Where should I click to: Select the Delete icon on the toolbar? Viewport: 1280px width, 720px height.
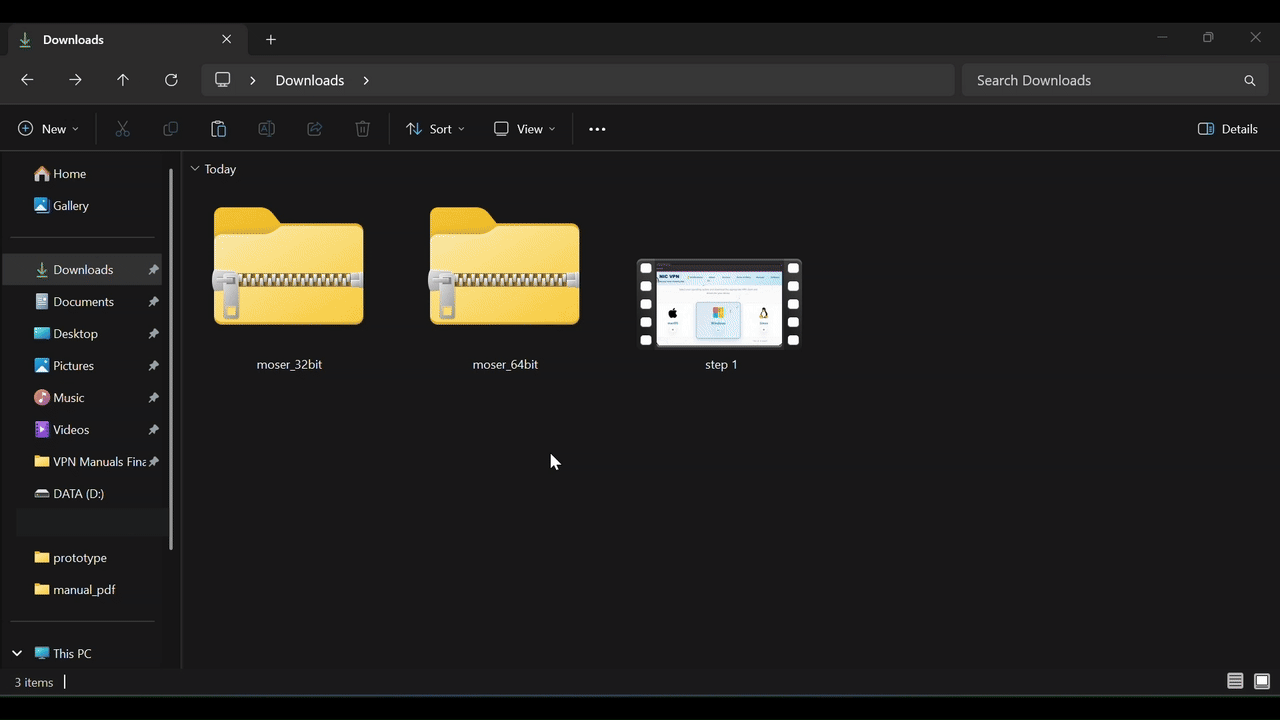click(362, 128)
